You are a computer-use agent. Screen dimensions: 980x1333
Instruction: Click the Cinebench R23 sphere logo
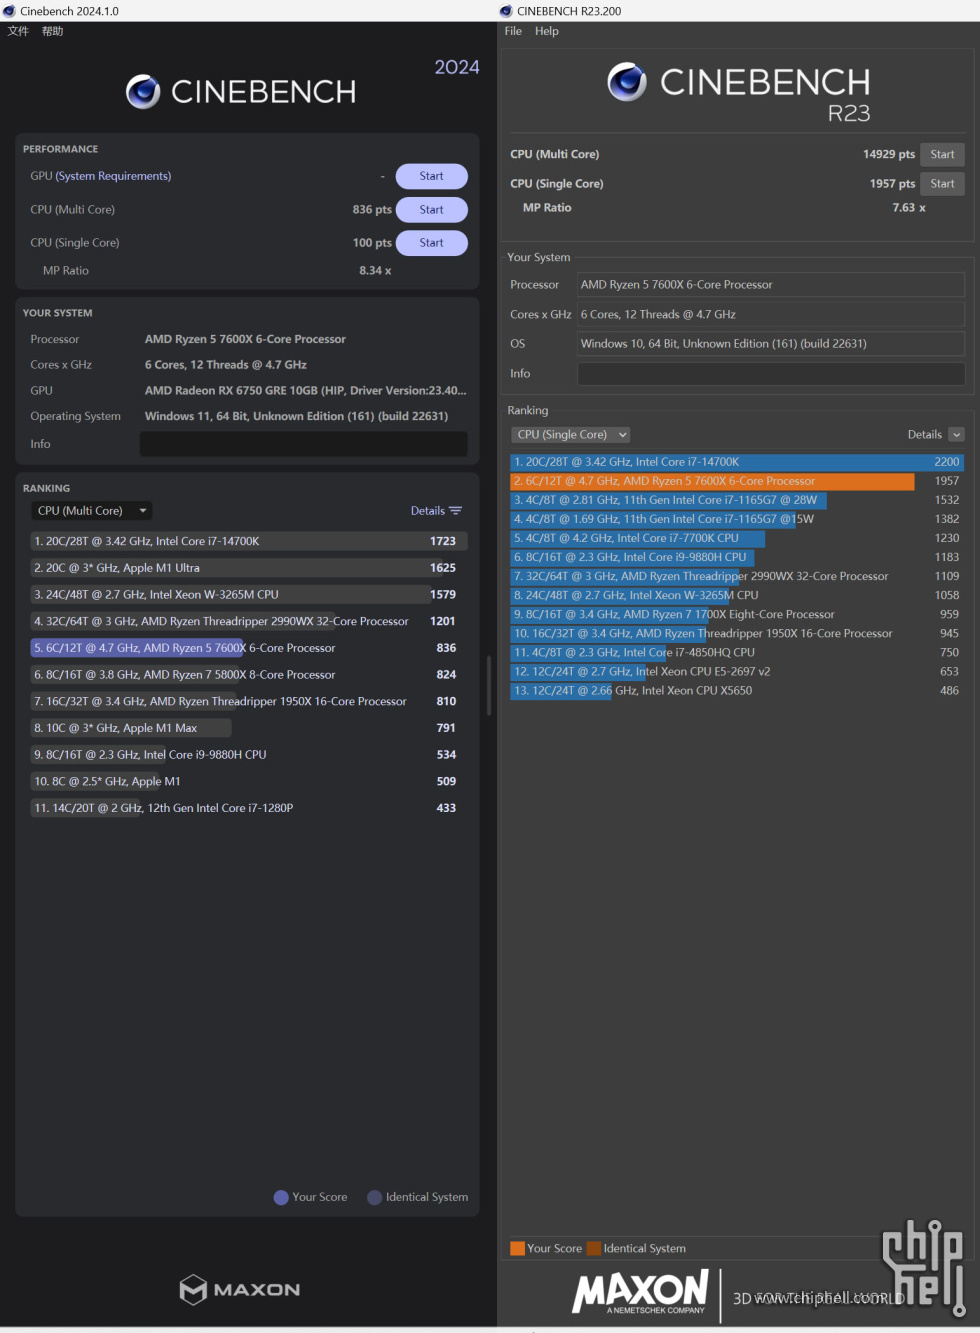point(627,82)
